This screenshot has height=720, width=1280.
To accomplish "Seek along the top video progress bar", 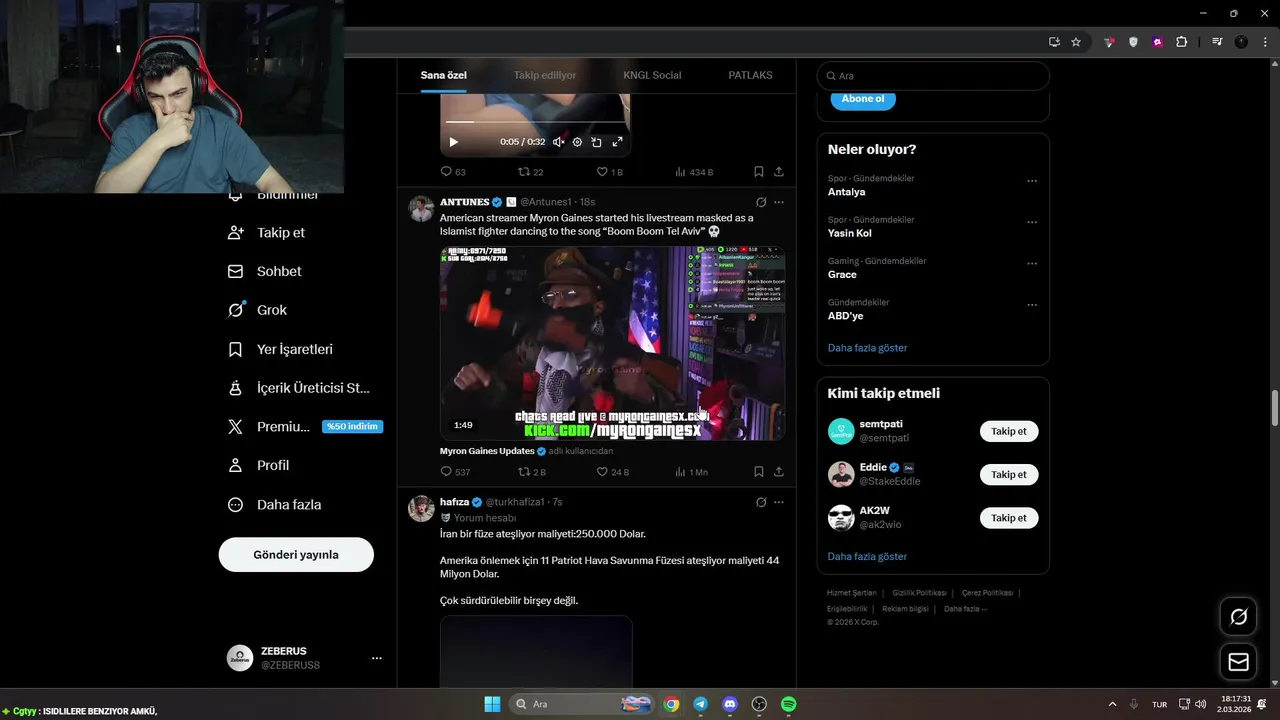I will [535, 122].
